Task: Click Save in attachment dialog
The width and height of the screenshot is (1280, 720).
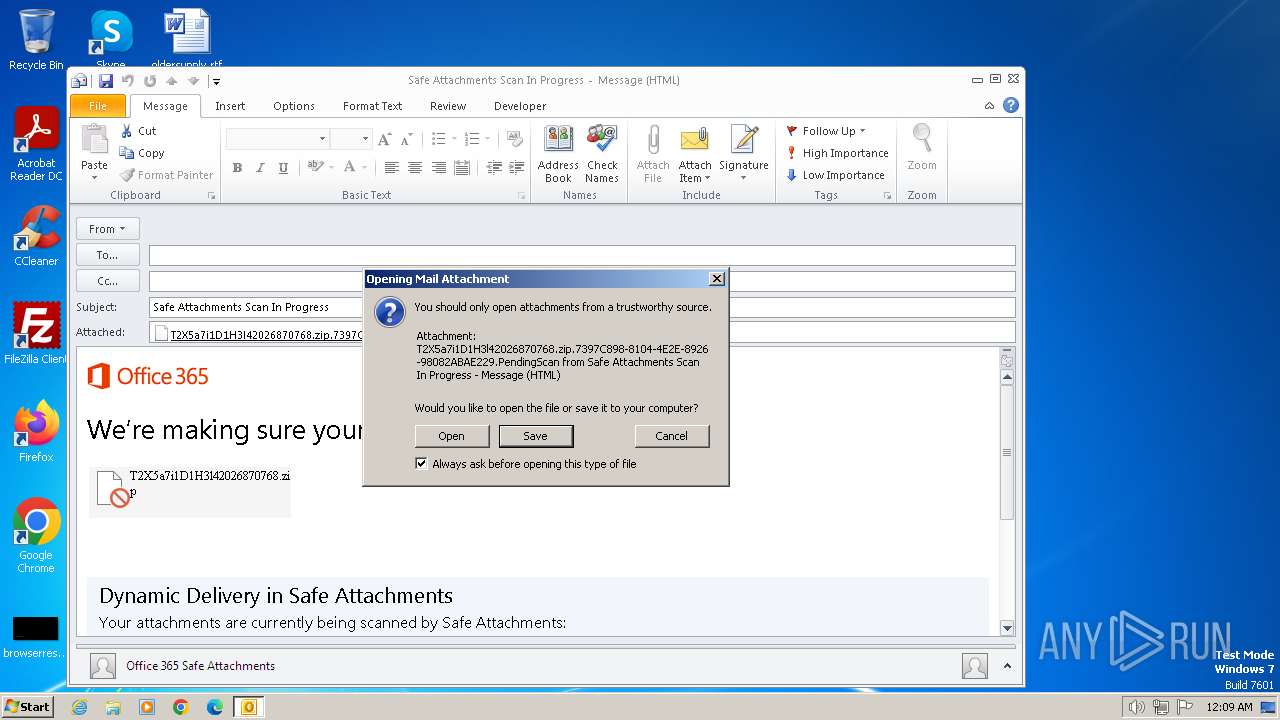Action: click(535, 436)
